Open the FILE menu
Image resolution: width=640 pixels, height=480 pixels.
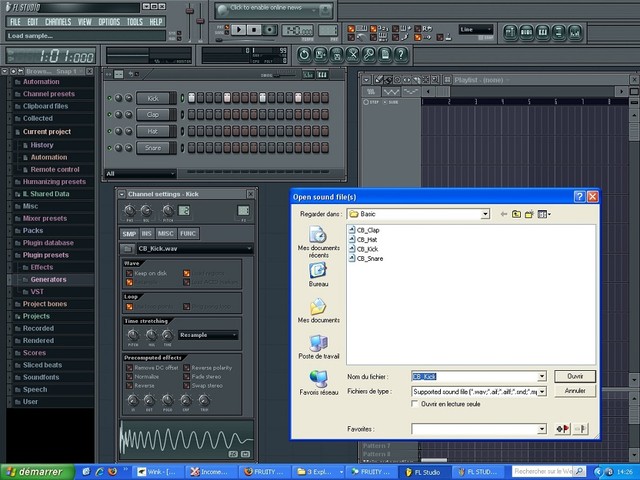(15, 22)
